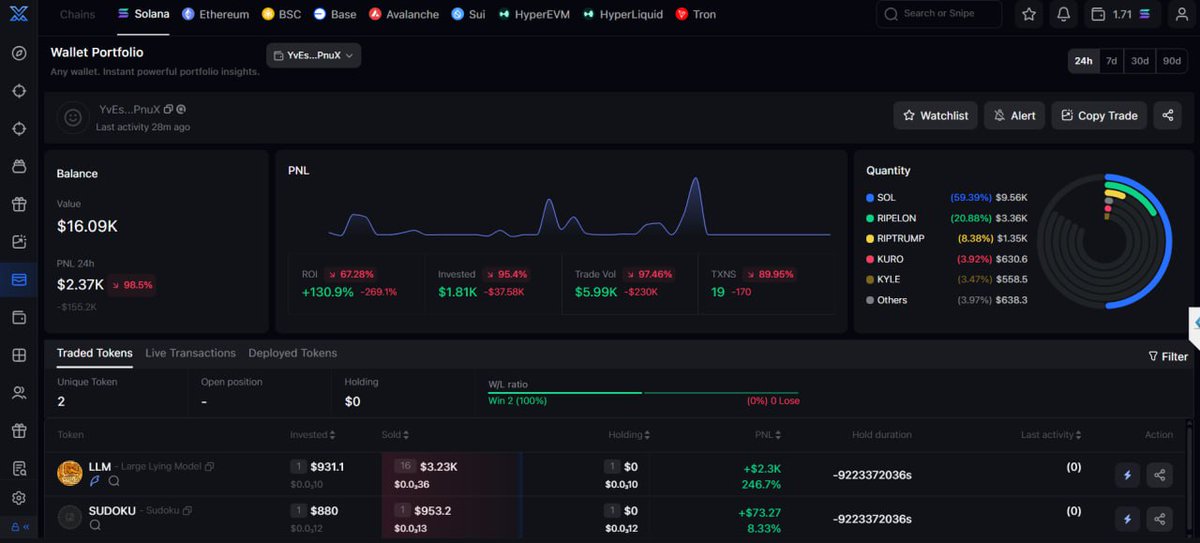This screenshot has height=543, width=1200.
Task: Open the Deployed Tokens tab
Action: 293,353
